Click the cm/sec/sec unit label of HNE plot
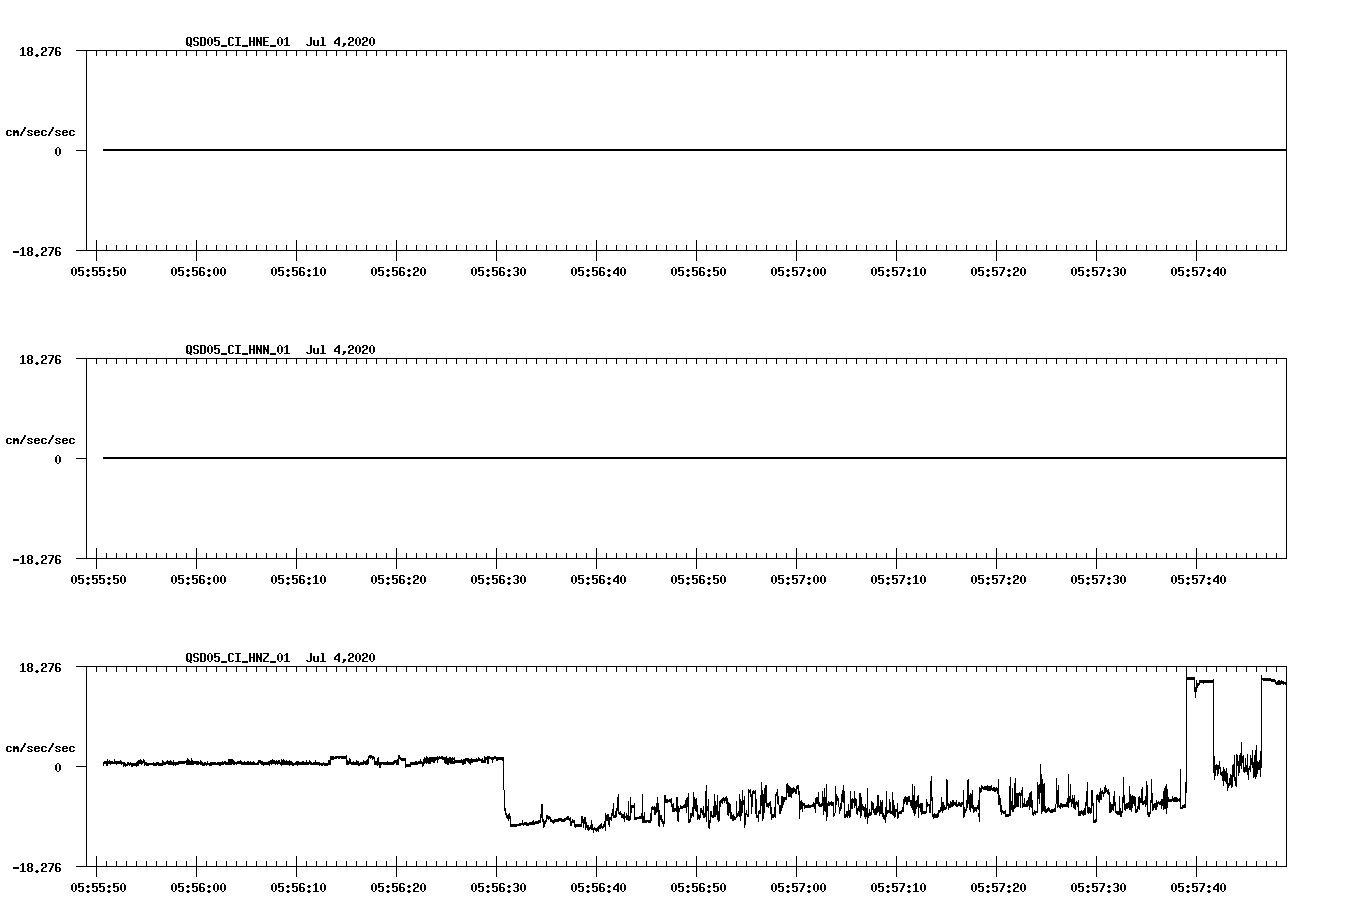 click(x=40, y=132)
